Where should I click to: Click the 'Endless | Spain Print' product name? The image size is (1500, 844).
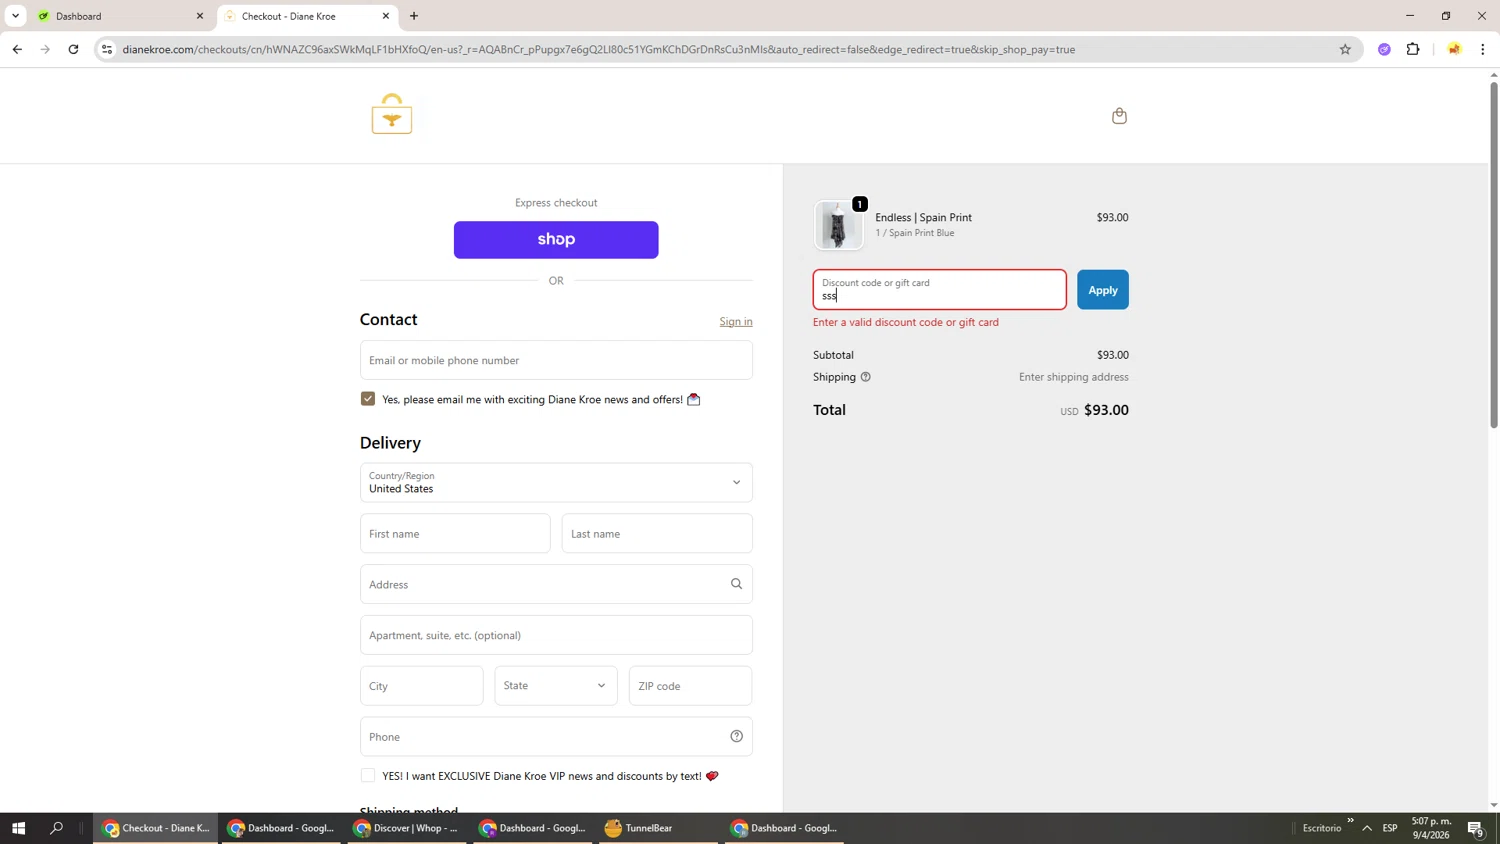923,217
